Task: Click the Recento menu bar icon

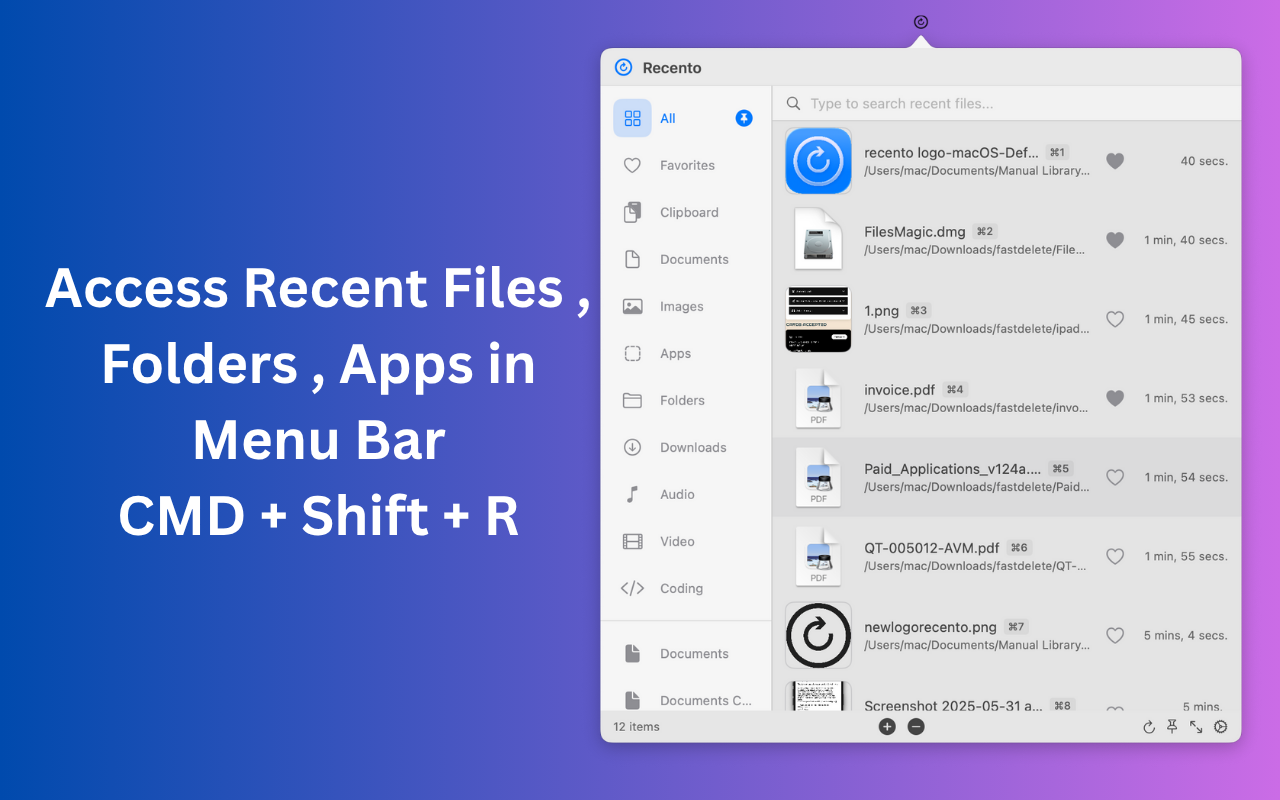Action: (921, 22)
